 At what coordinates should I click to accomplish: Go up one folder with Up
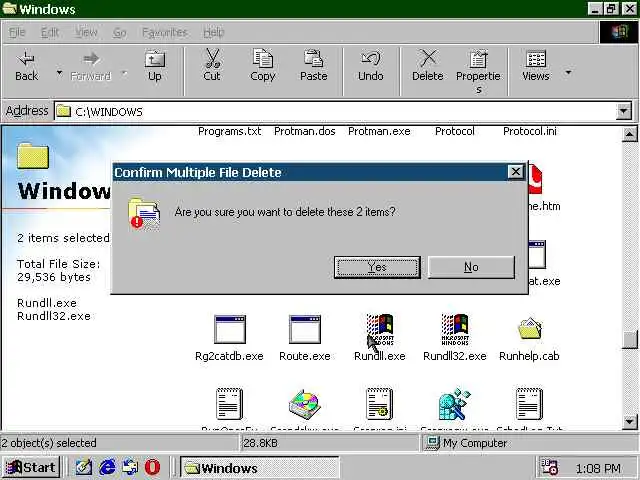[155, 67]
